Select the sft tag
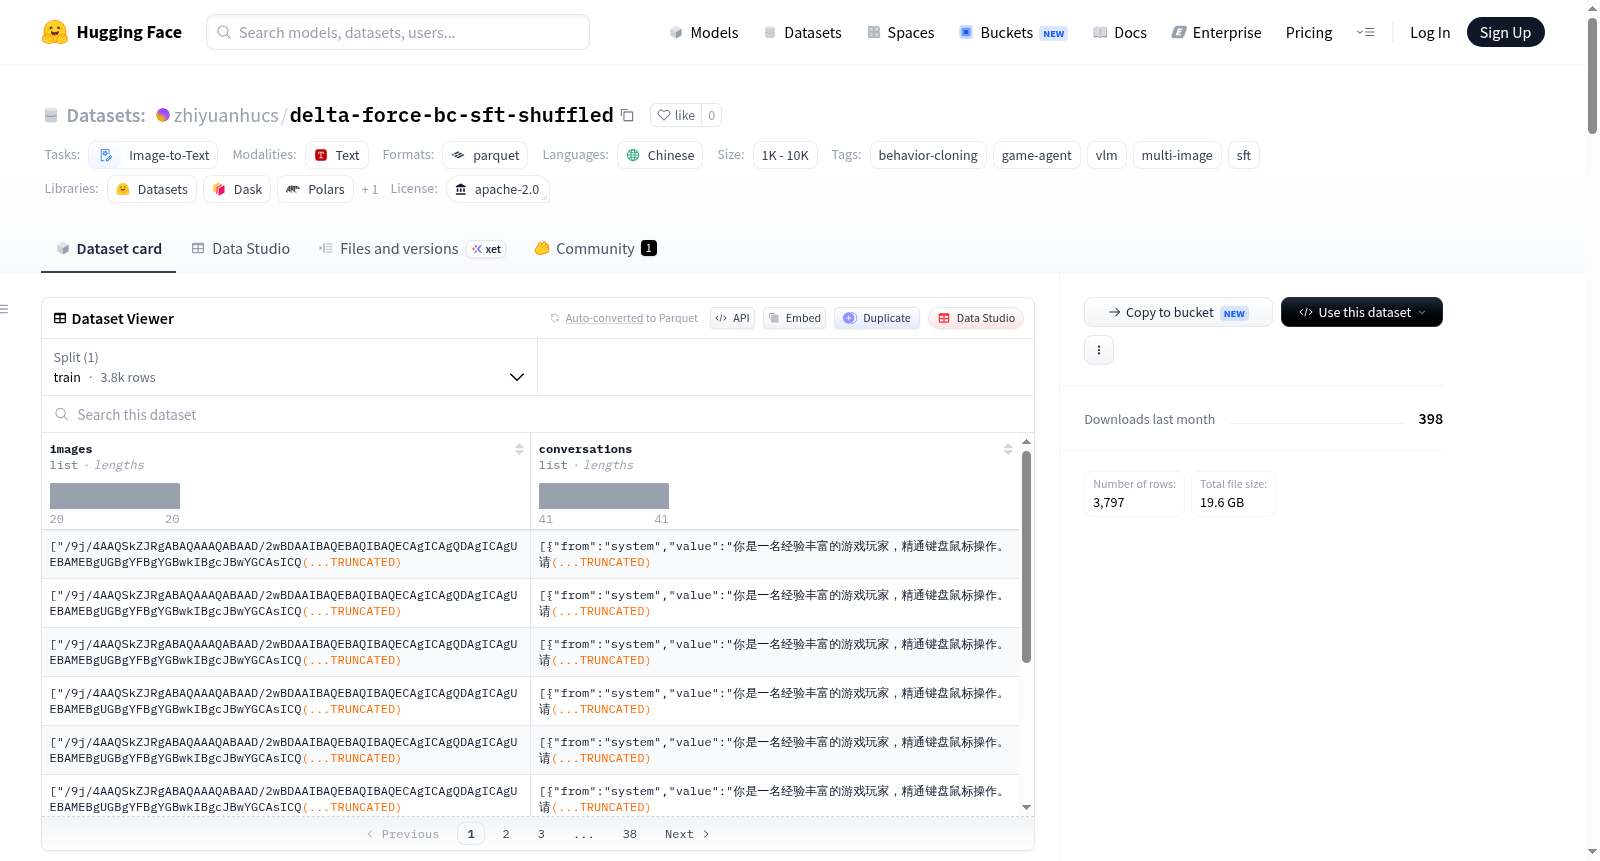Viewport: 1600px width, 861px height. pos(1243,155)
